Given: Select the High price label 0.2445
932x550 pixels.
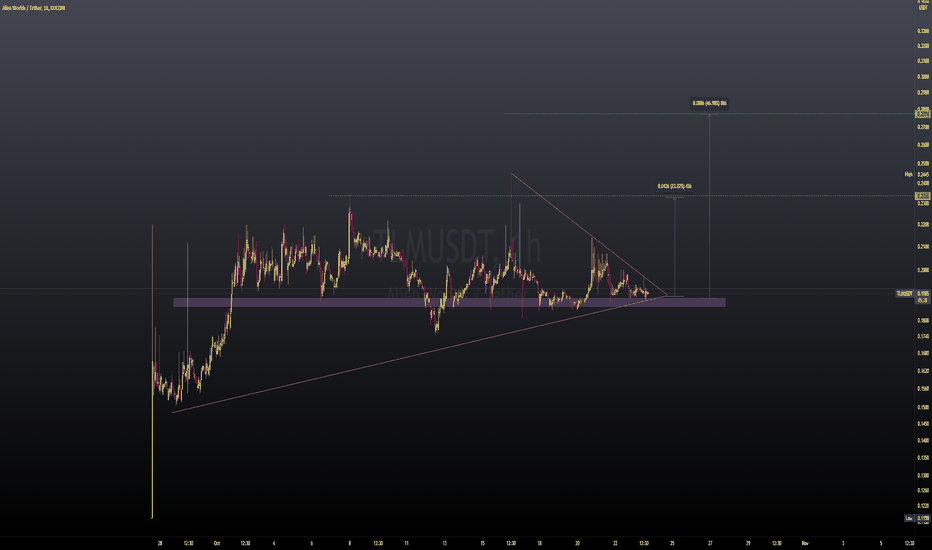Looking at the screenshot, I should (x=917, y=174).
